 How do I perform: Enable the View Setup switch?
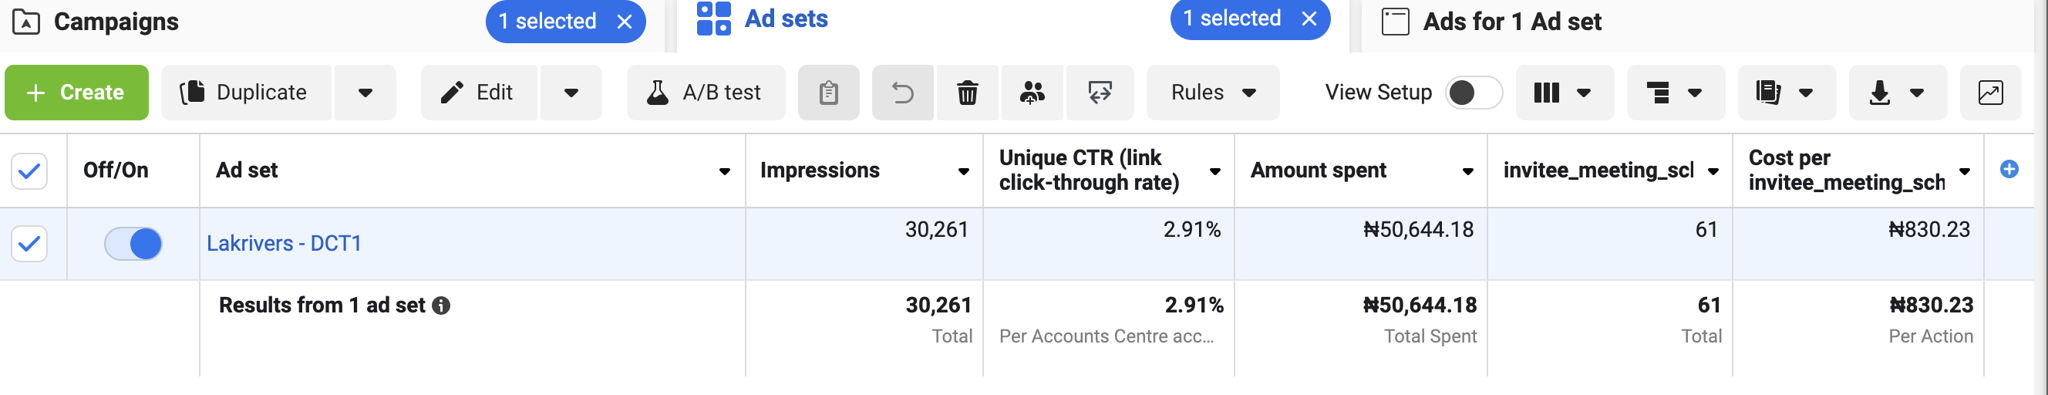coord(1473,93)
